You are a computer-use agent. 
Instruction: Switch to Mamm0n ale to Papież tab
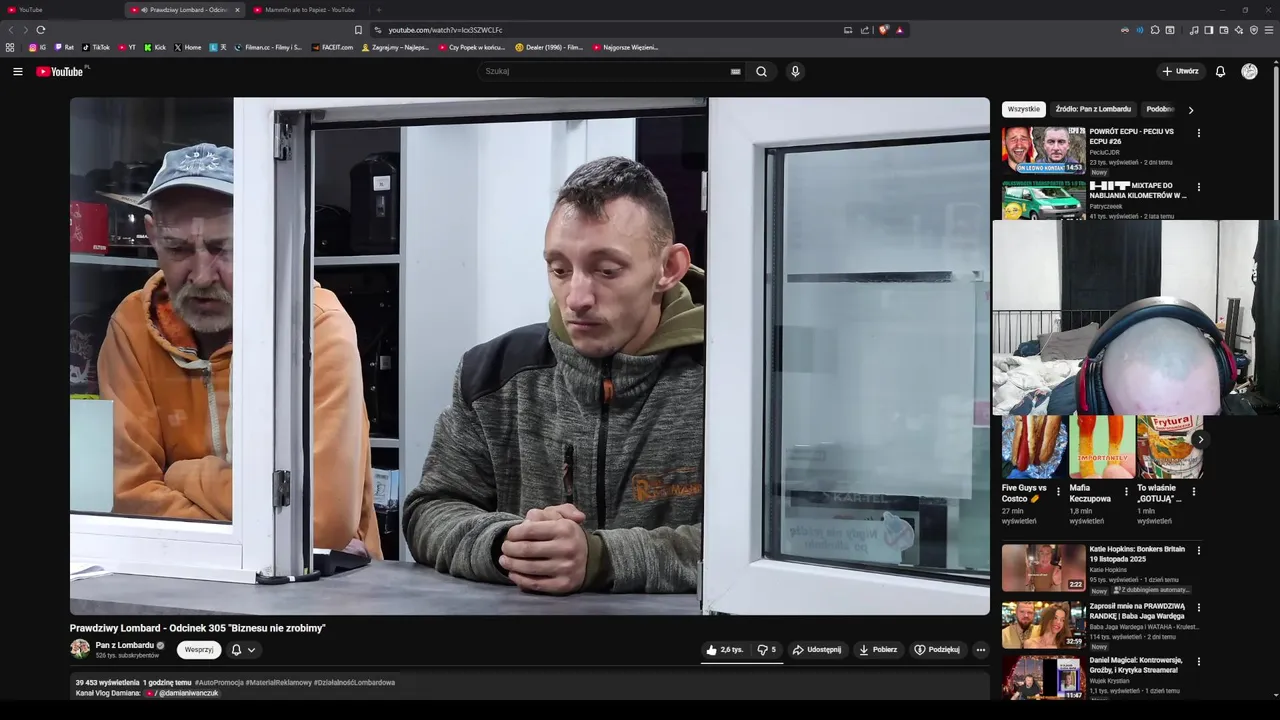click(308, 10)
